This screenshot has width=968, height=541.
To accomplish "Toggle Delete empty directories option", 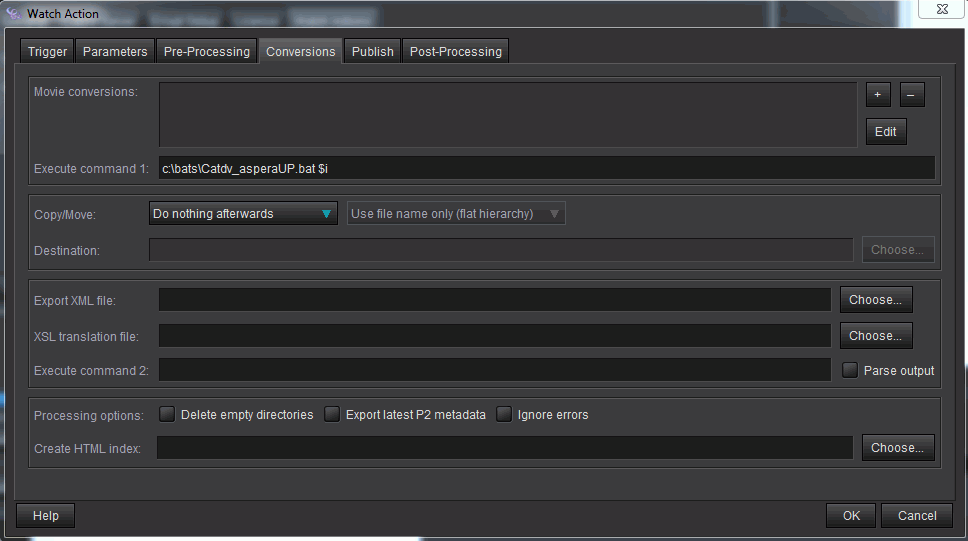I will 167,414.
